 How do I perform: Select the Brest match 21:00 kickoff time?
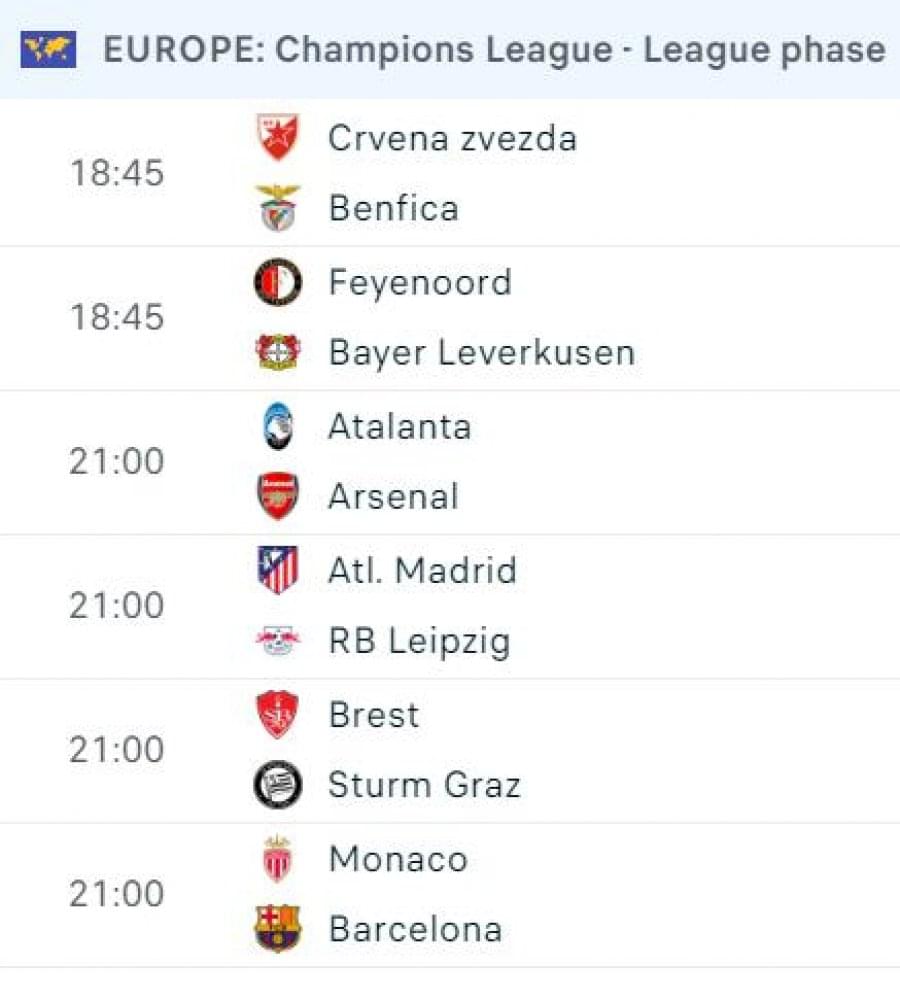point(116,750)
